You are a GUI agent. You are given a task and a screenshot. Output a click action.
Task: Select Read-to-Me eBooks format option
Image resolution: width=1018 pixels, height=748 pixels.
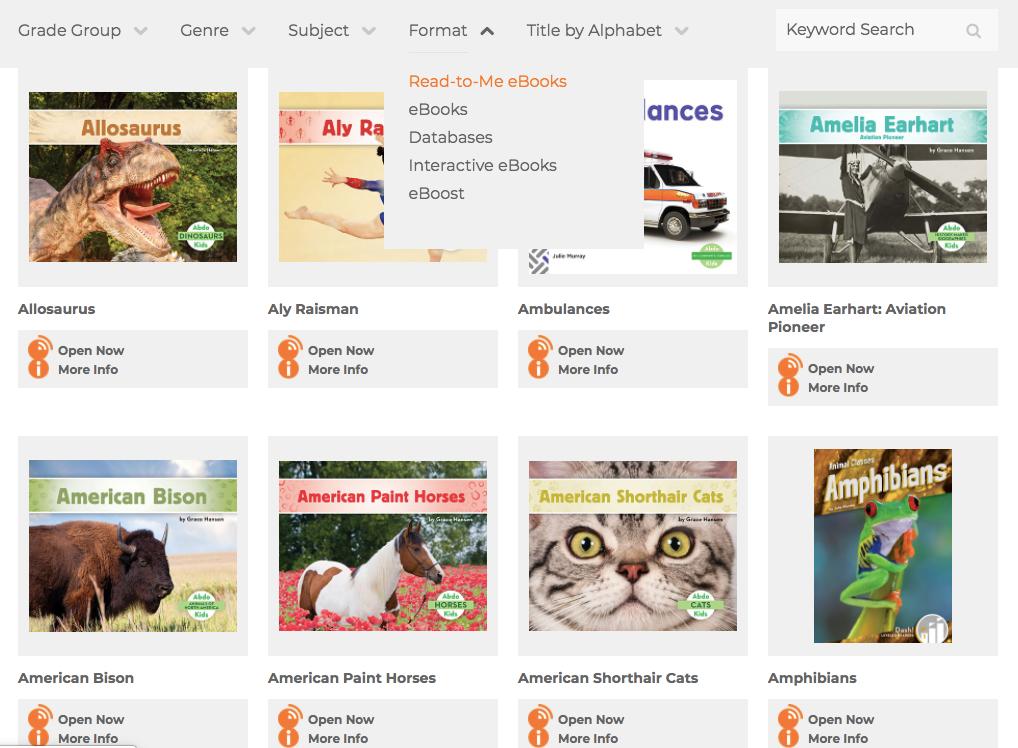(487, 81)
